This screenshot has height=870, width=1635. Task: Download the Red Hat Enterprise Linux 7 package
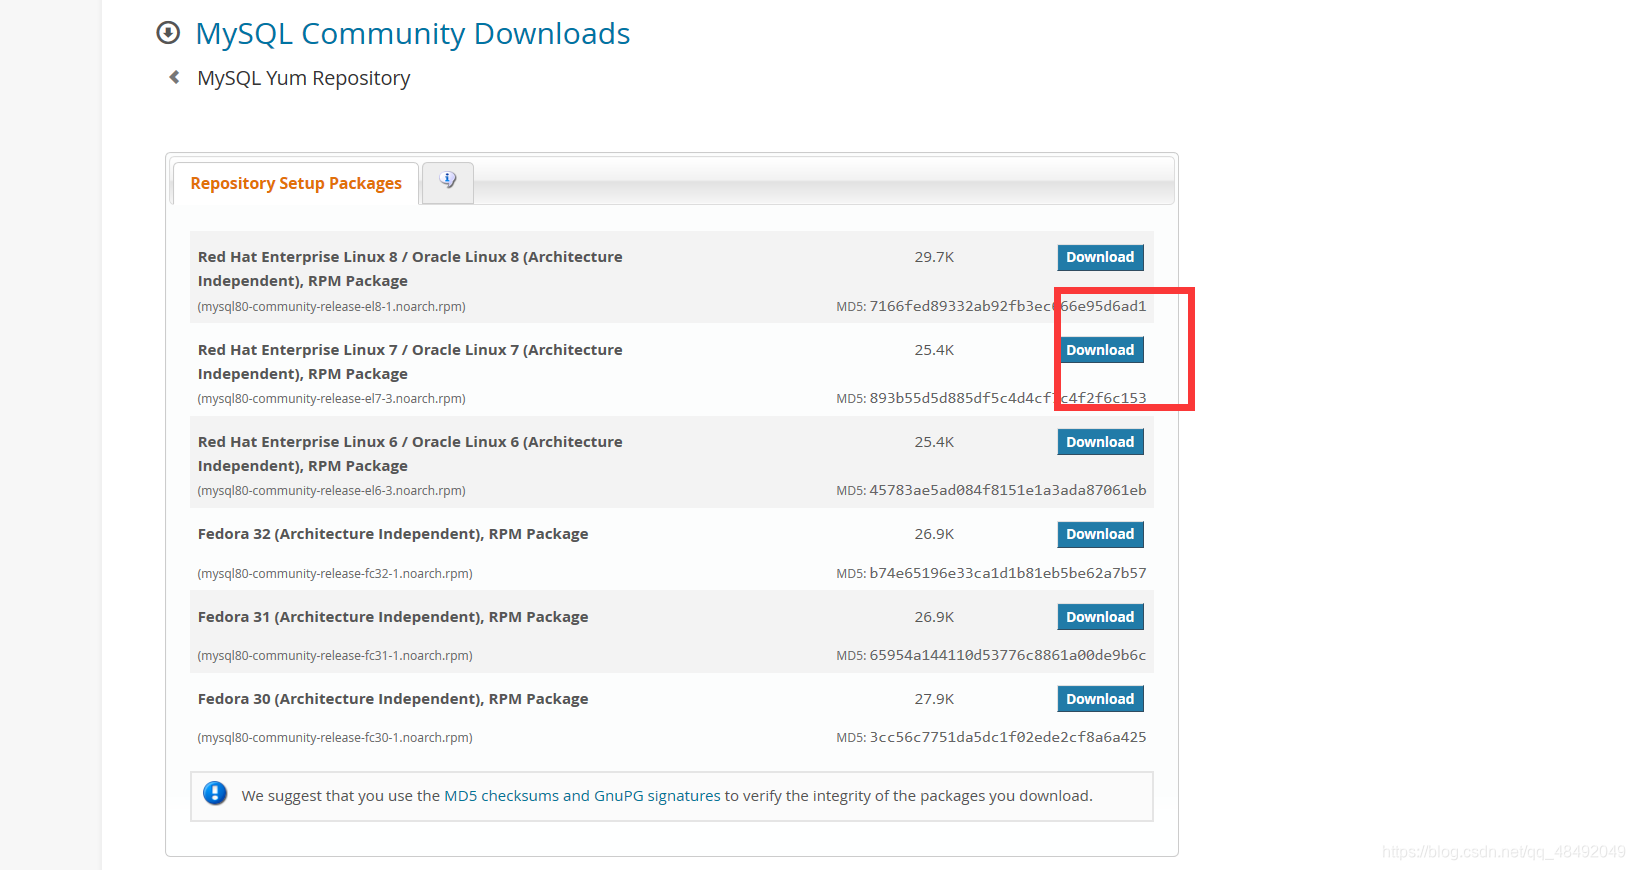pyautogui.click(x=1100, y=350)
